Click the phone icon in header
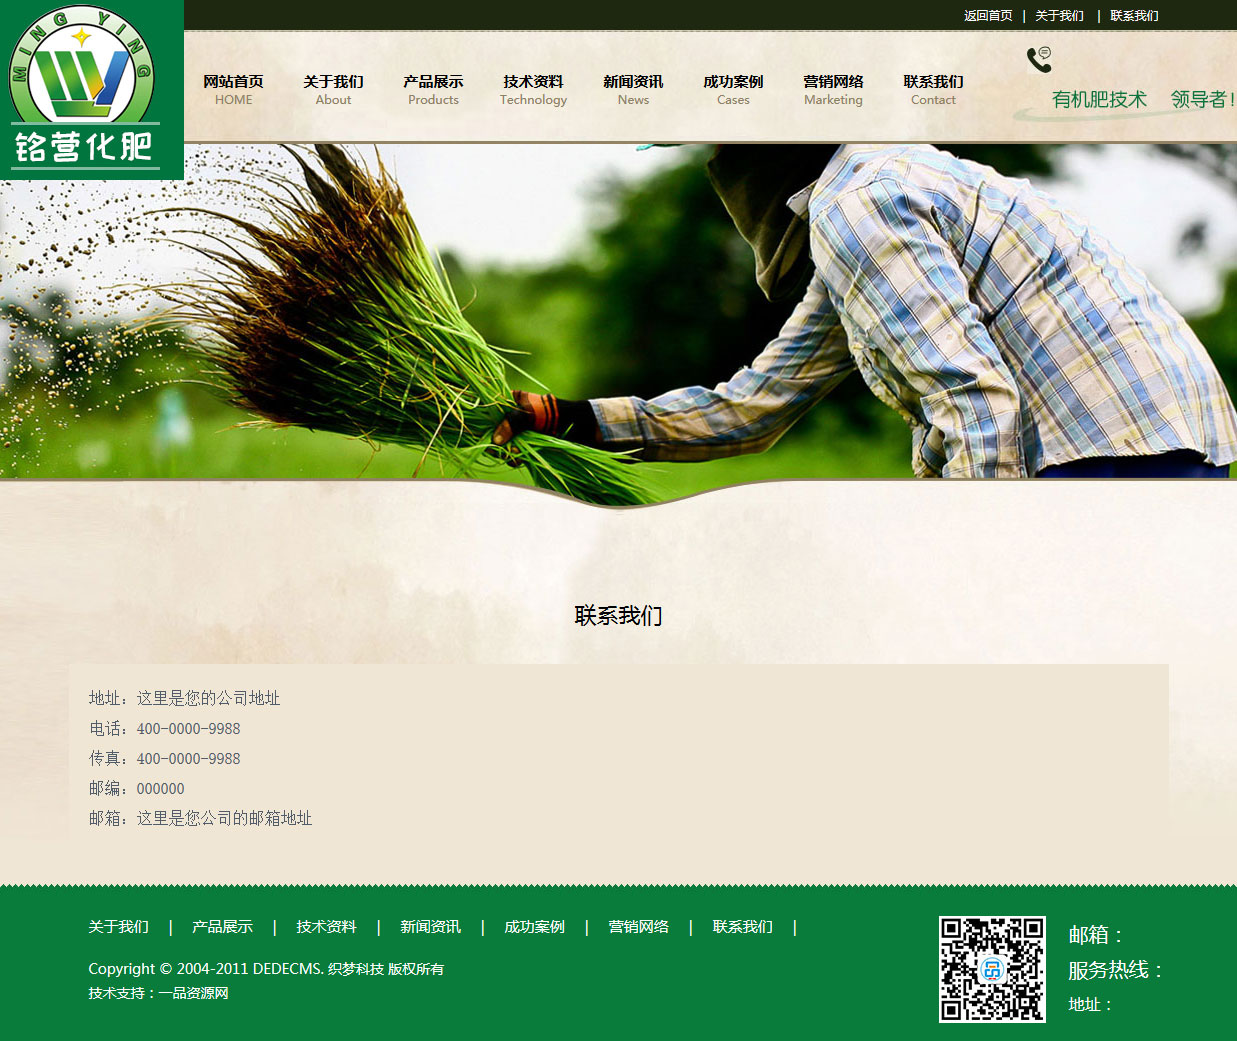The height and width of the screenshot is (1041, 1237). pos(1039,60)
